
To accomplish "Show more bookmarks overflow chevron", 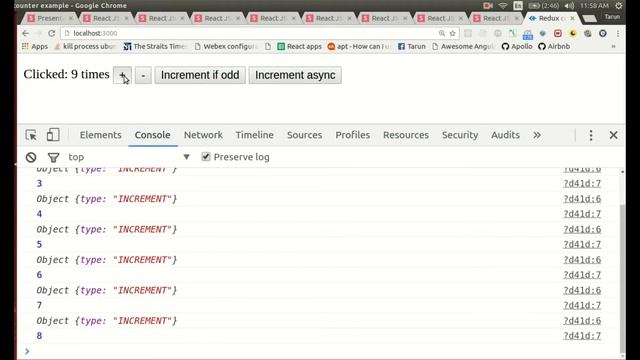I will tap(613, 47).
